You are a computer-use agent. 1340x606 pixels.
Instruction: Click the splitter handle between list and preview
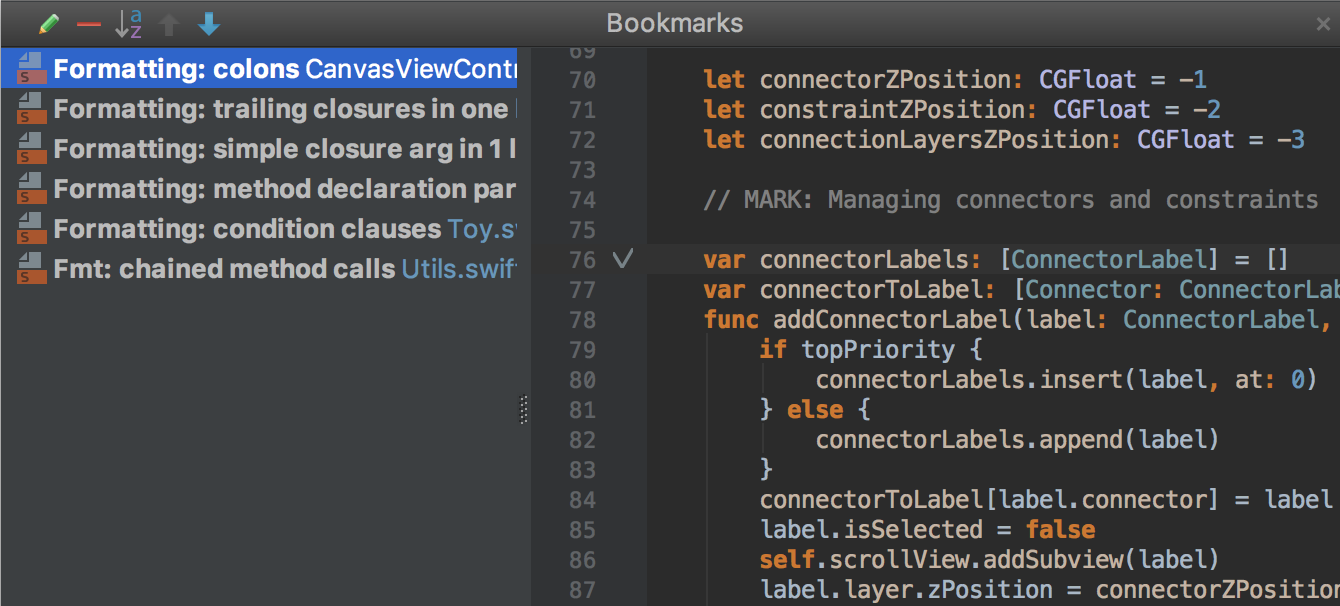pyautogui.click(x=524, y=410)
